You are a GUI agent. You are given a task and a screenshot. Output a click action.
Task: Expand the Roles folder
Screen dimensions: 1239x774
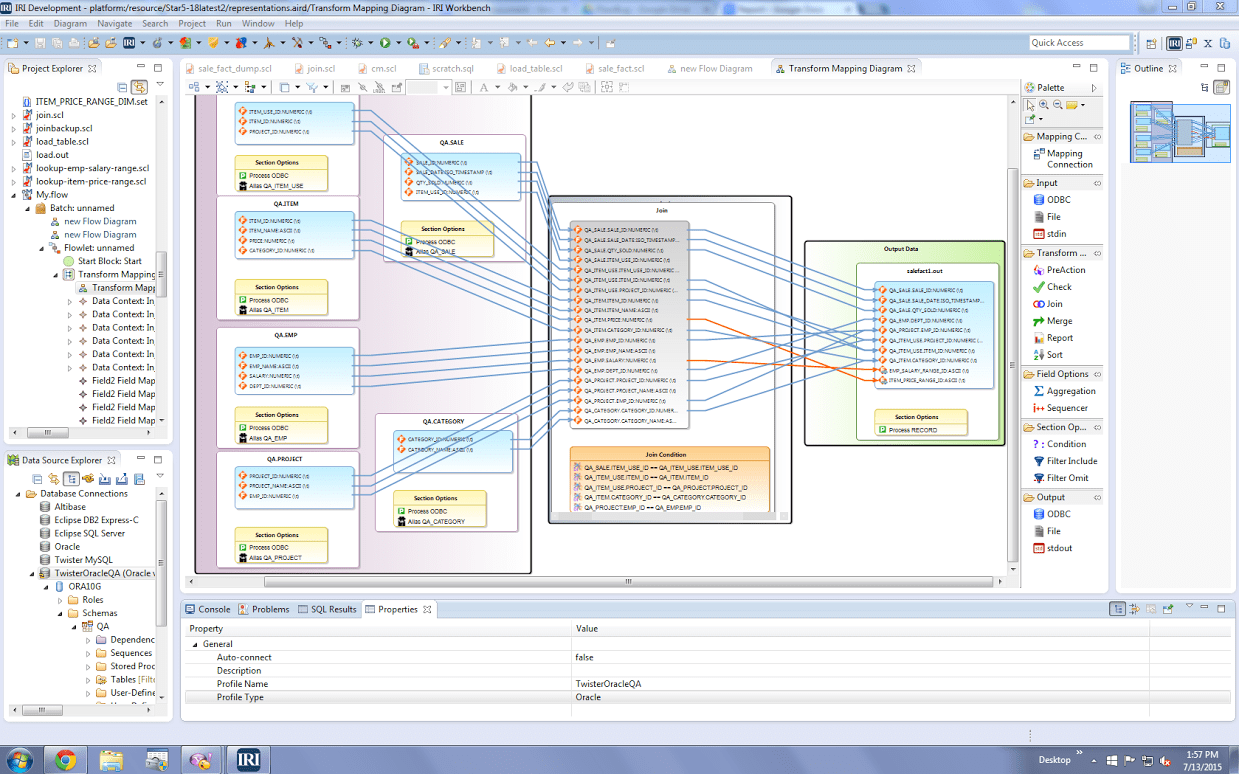[x=60, y=600]
